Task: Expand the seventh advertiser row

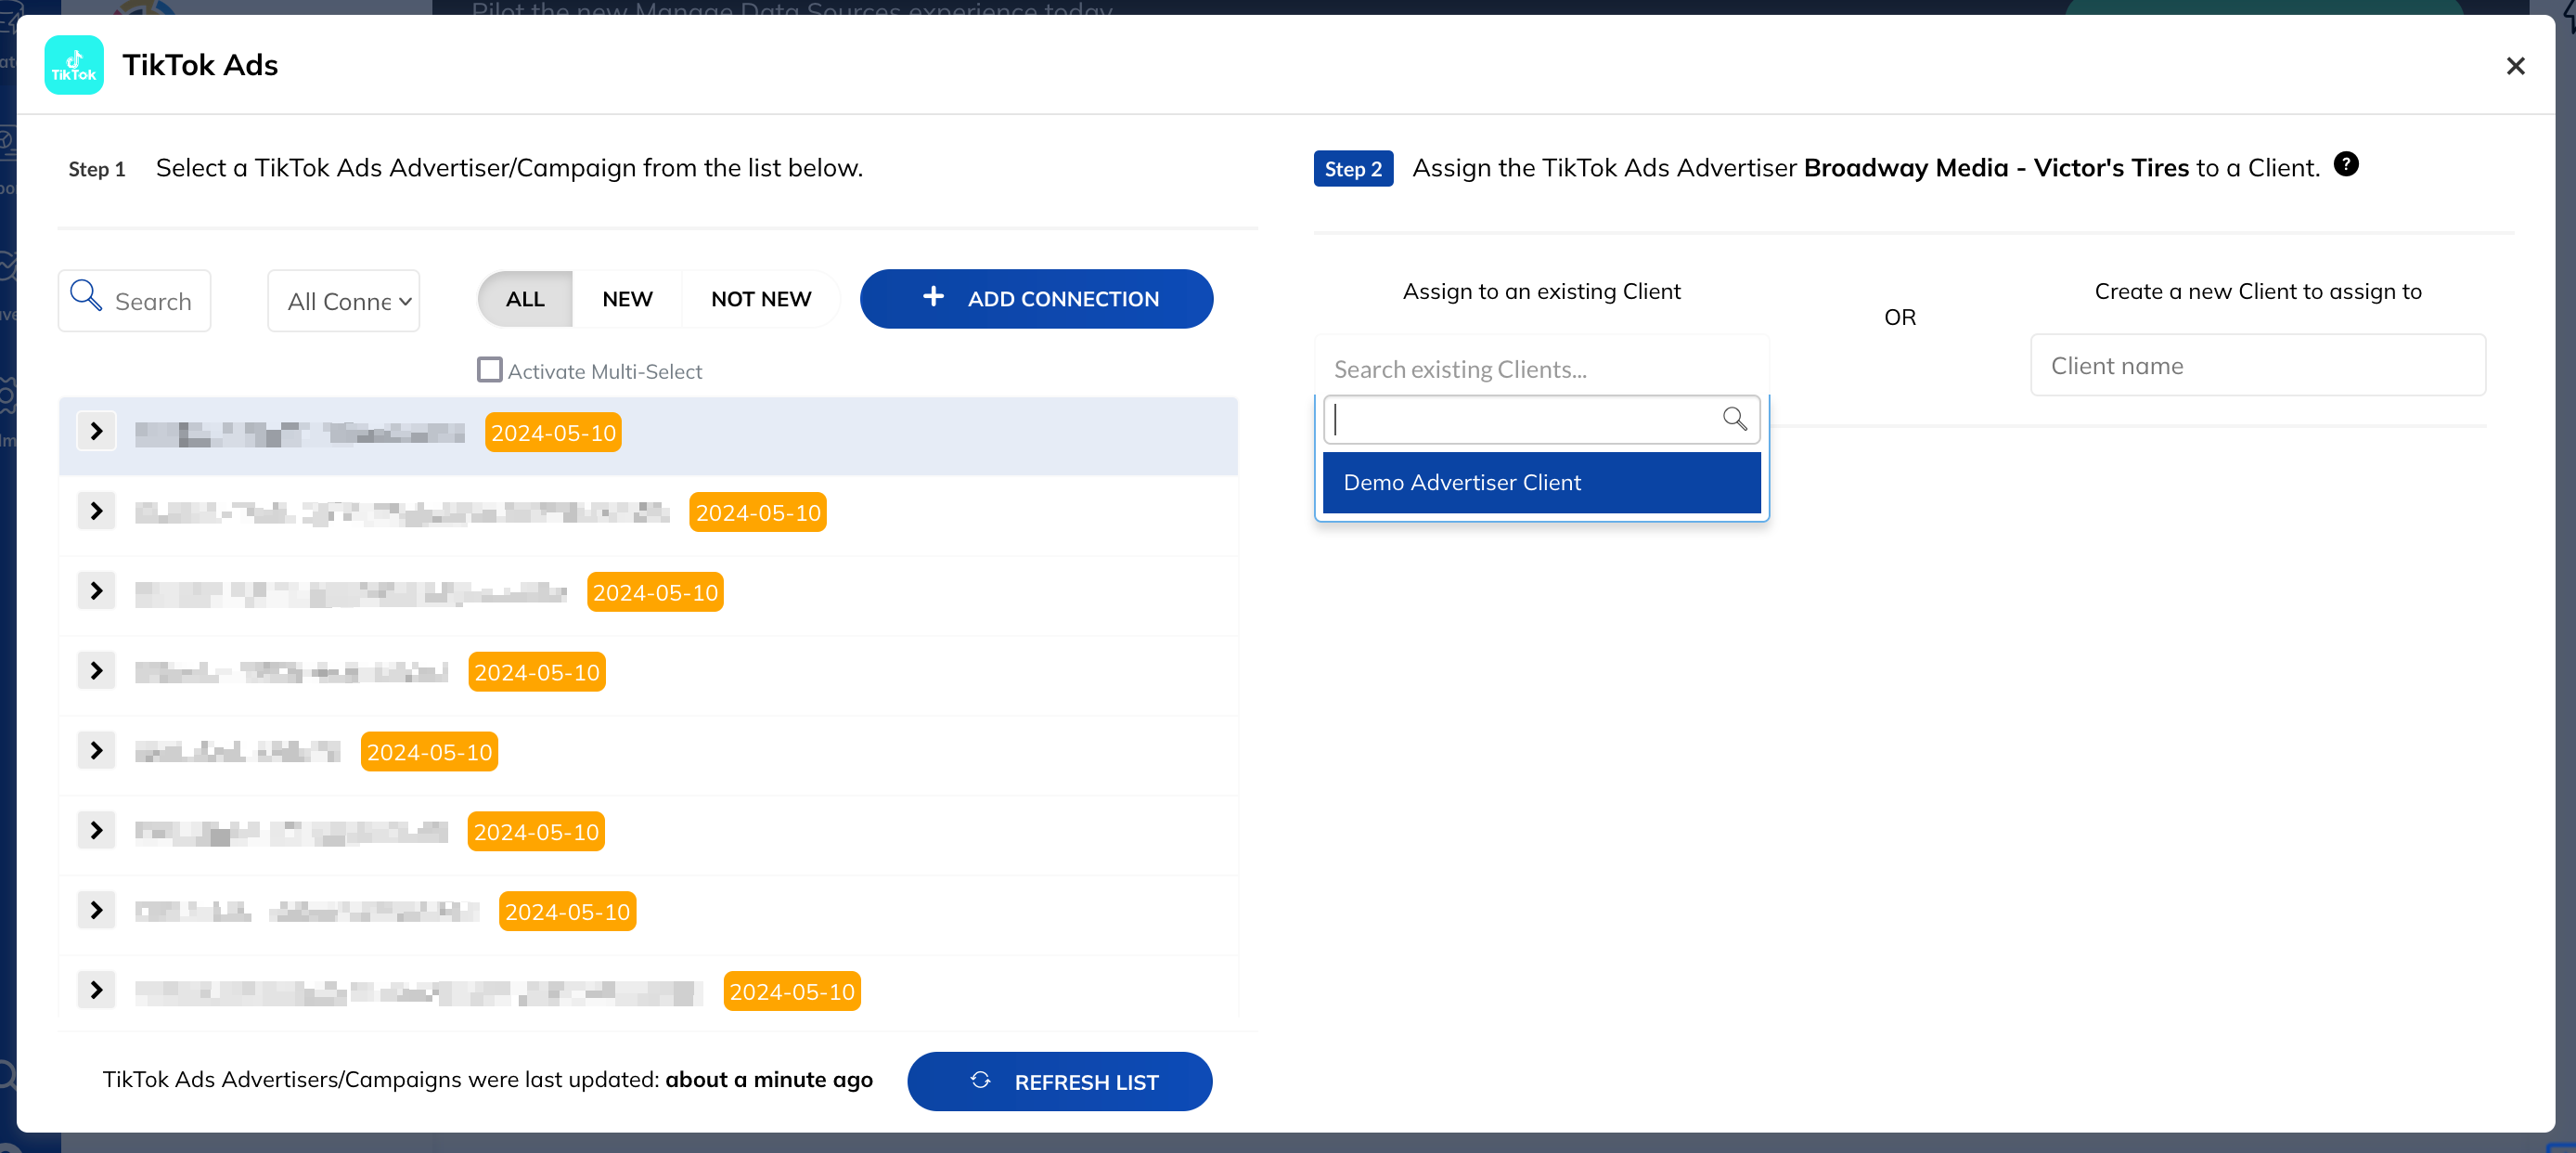Action: point(96,910)
